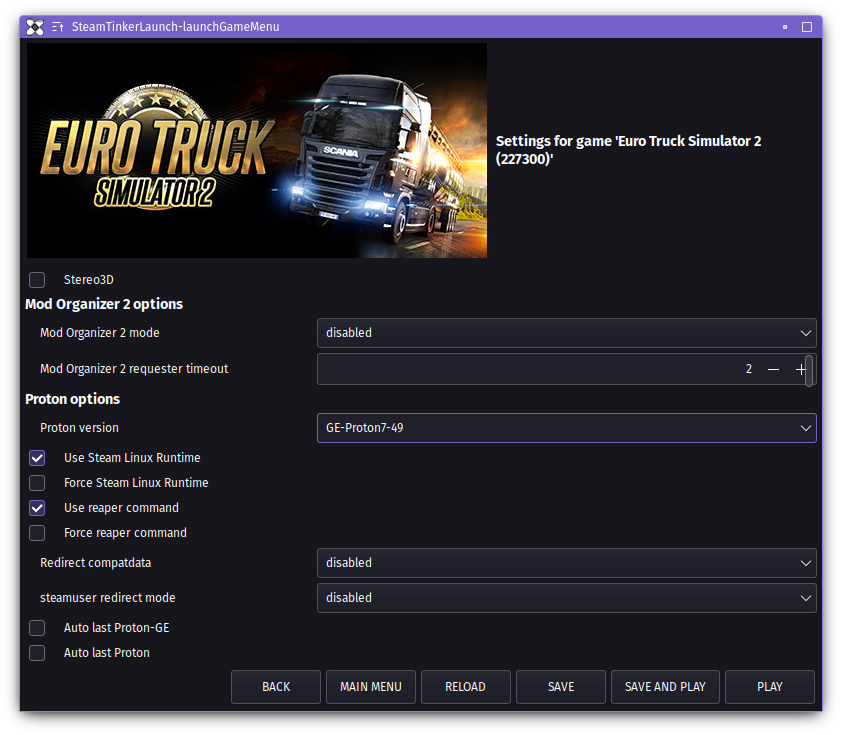Open Mod Organizer 2 mode dropdown
This screenshot has height=735, width=842.
(x=567, y=333)
